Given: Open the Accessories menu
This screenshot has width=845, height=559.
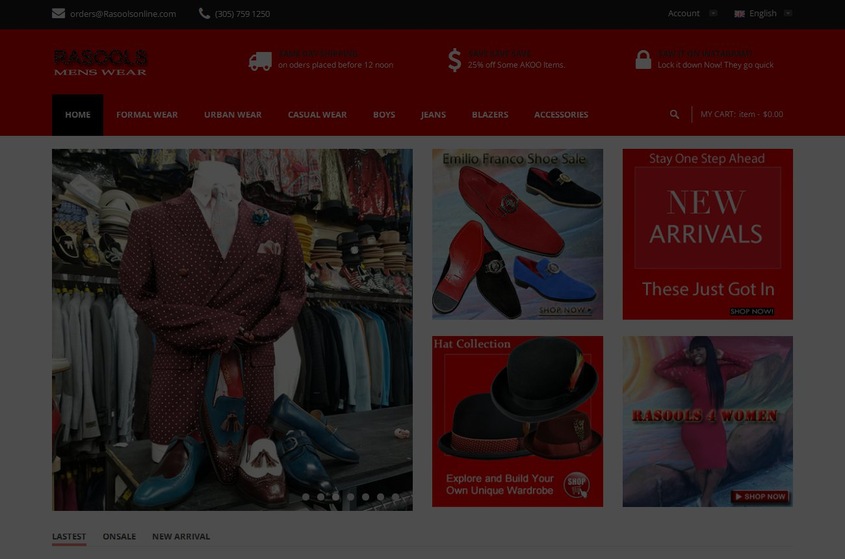Looking at the screenshot, I should [561, 115].
